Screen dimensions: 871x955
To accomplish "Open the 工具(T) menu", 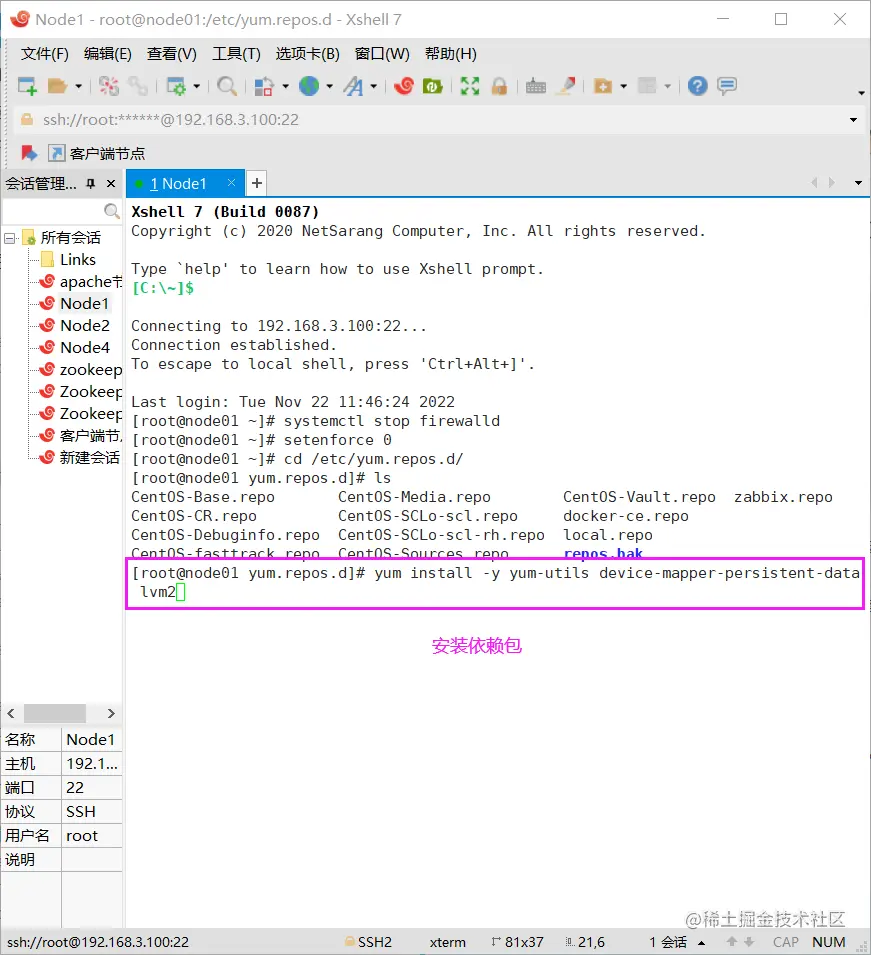I will [x=236, y=54].
